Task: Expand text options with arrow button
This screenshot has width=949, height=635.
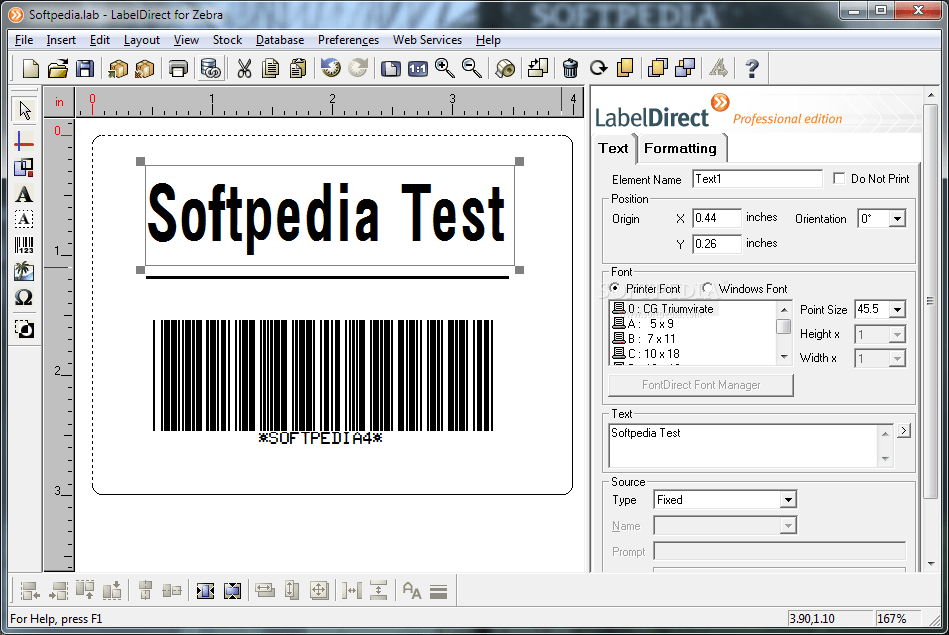Action: point(904,430)
